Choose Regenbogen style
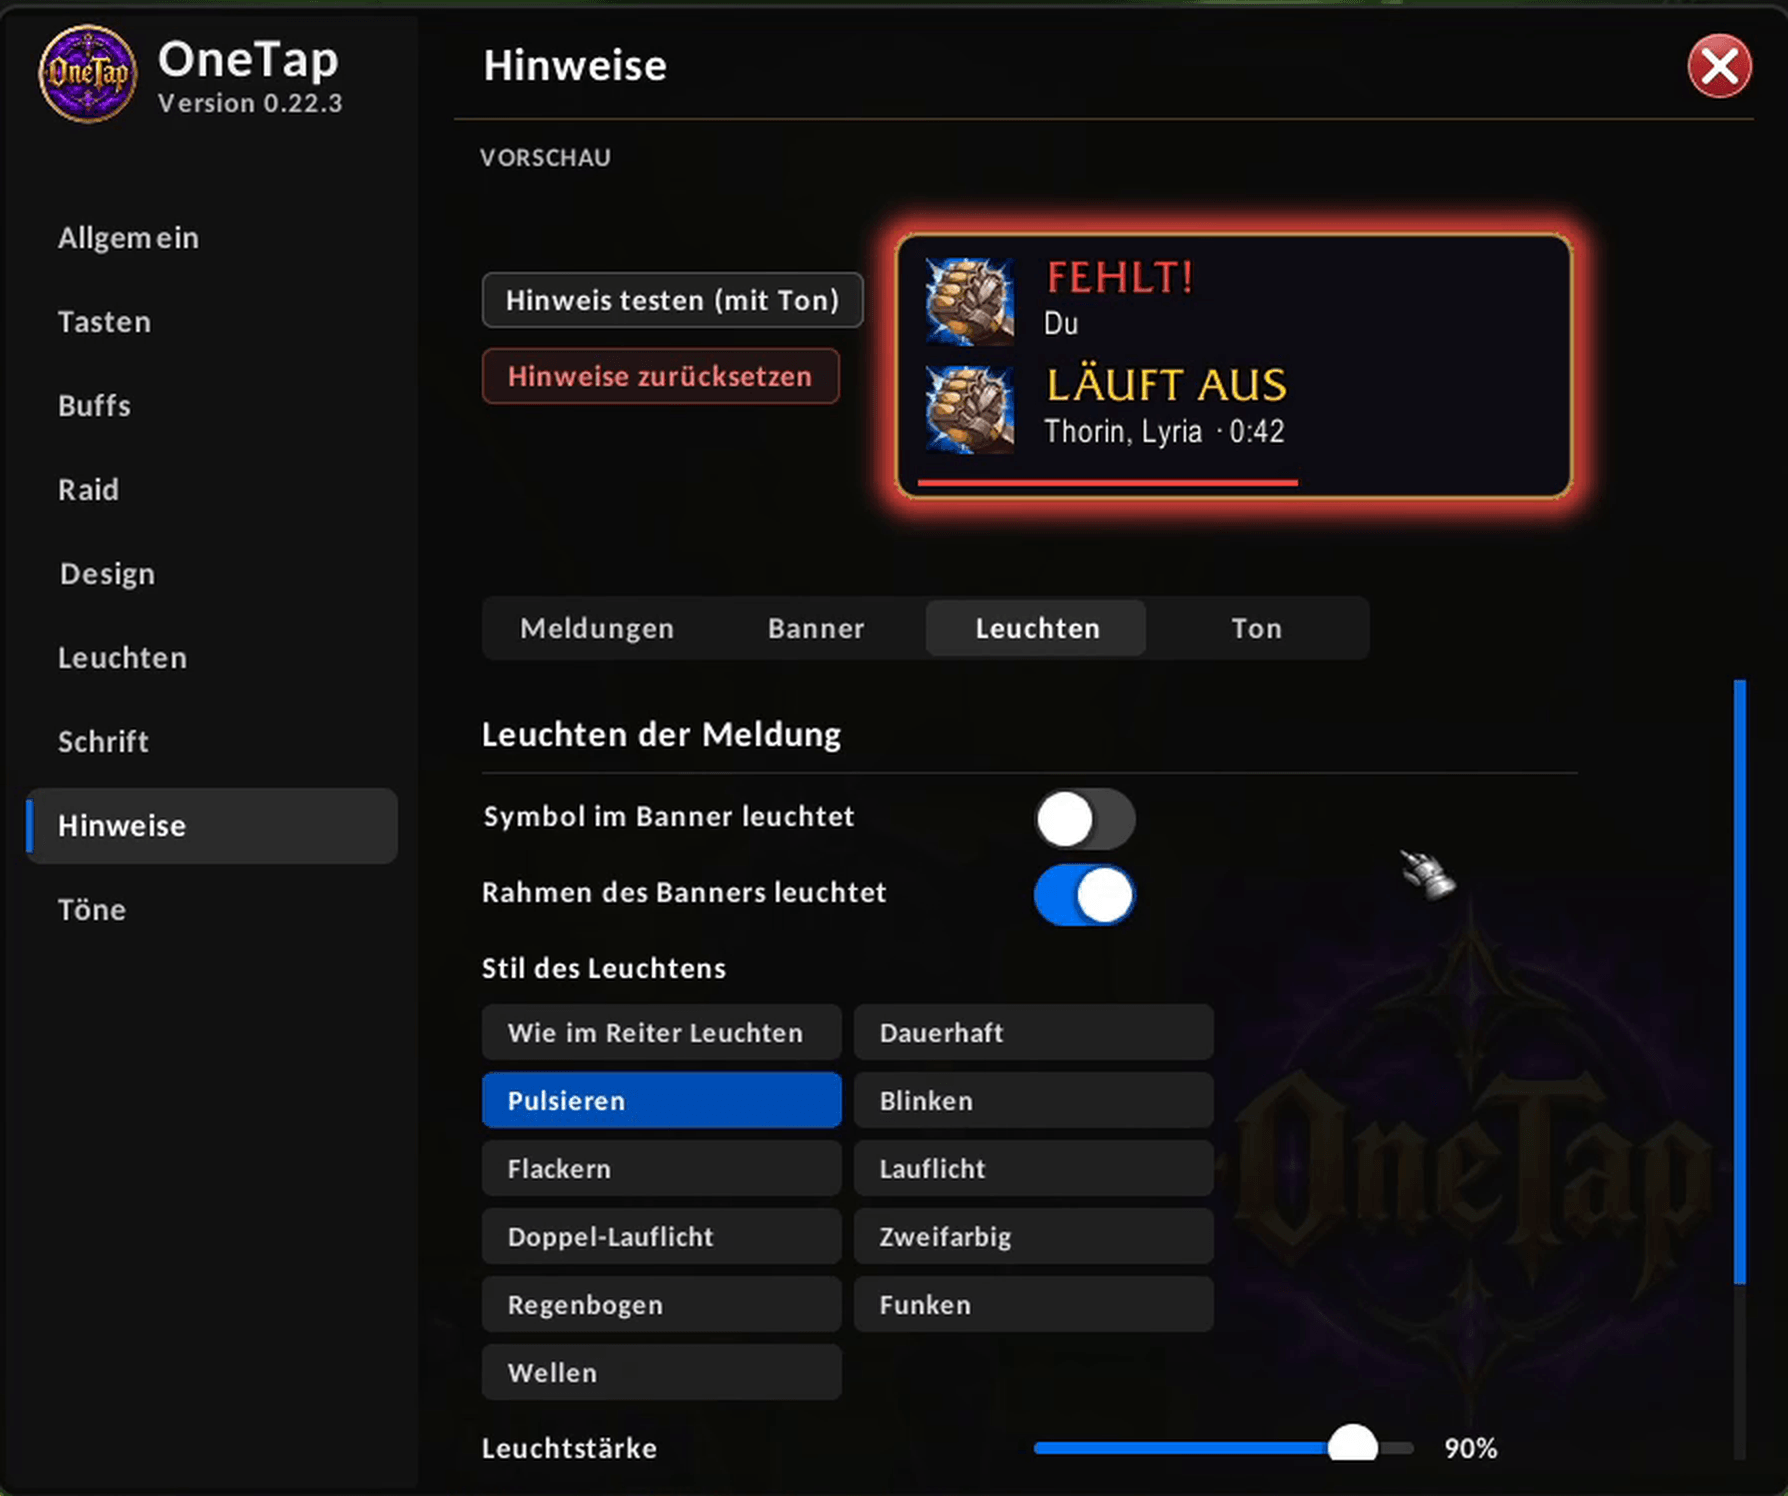The width and height of the screenshot is (1788, 1496). (x=661, y=1304)
